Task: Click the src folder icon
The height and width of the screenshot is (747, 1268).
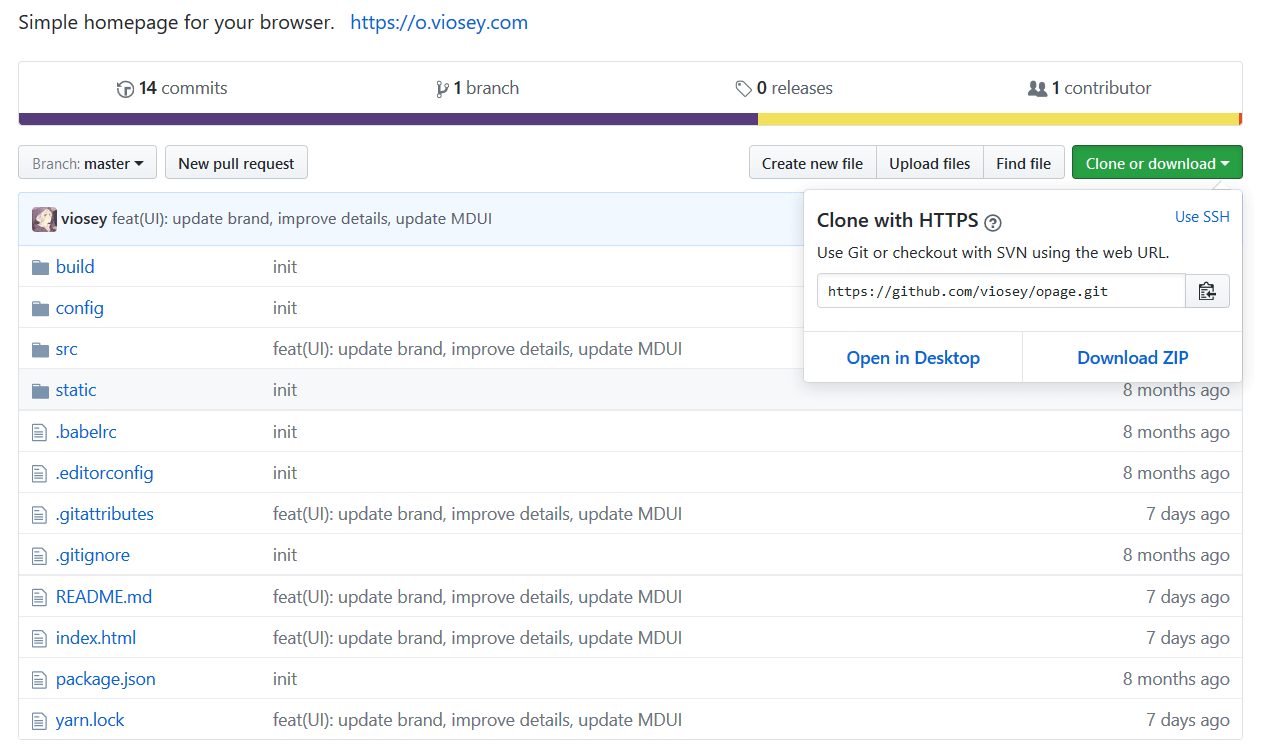Action: coord(40,349)
